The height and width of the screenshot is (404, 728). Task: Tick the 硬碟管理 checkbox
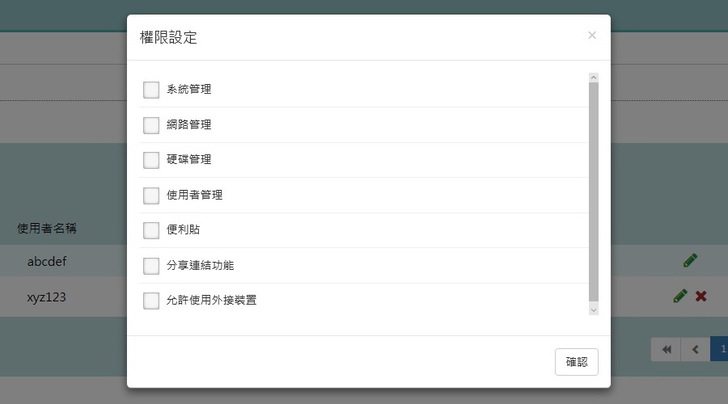tap(151, 160)
